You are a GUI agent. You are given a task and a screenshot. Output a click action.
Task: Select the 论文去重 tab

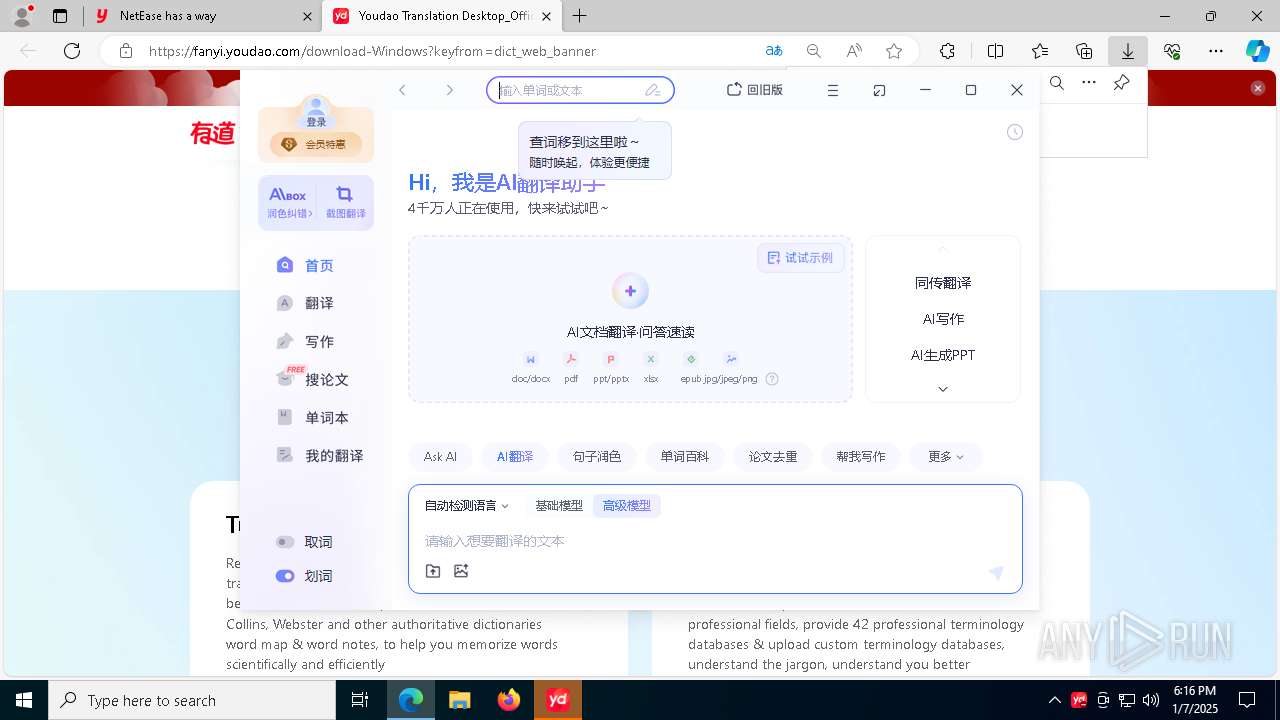[773, 457]
